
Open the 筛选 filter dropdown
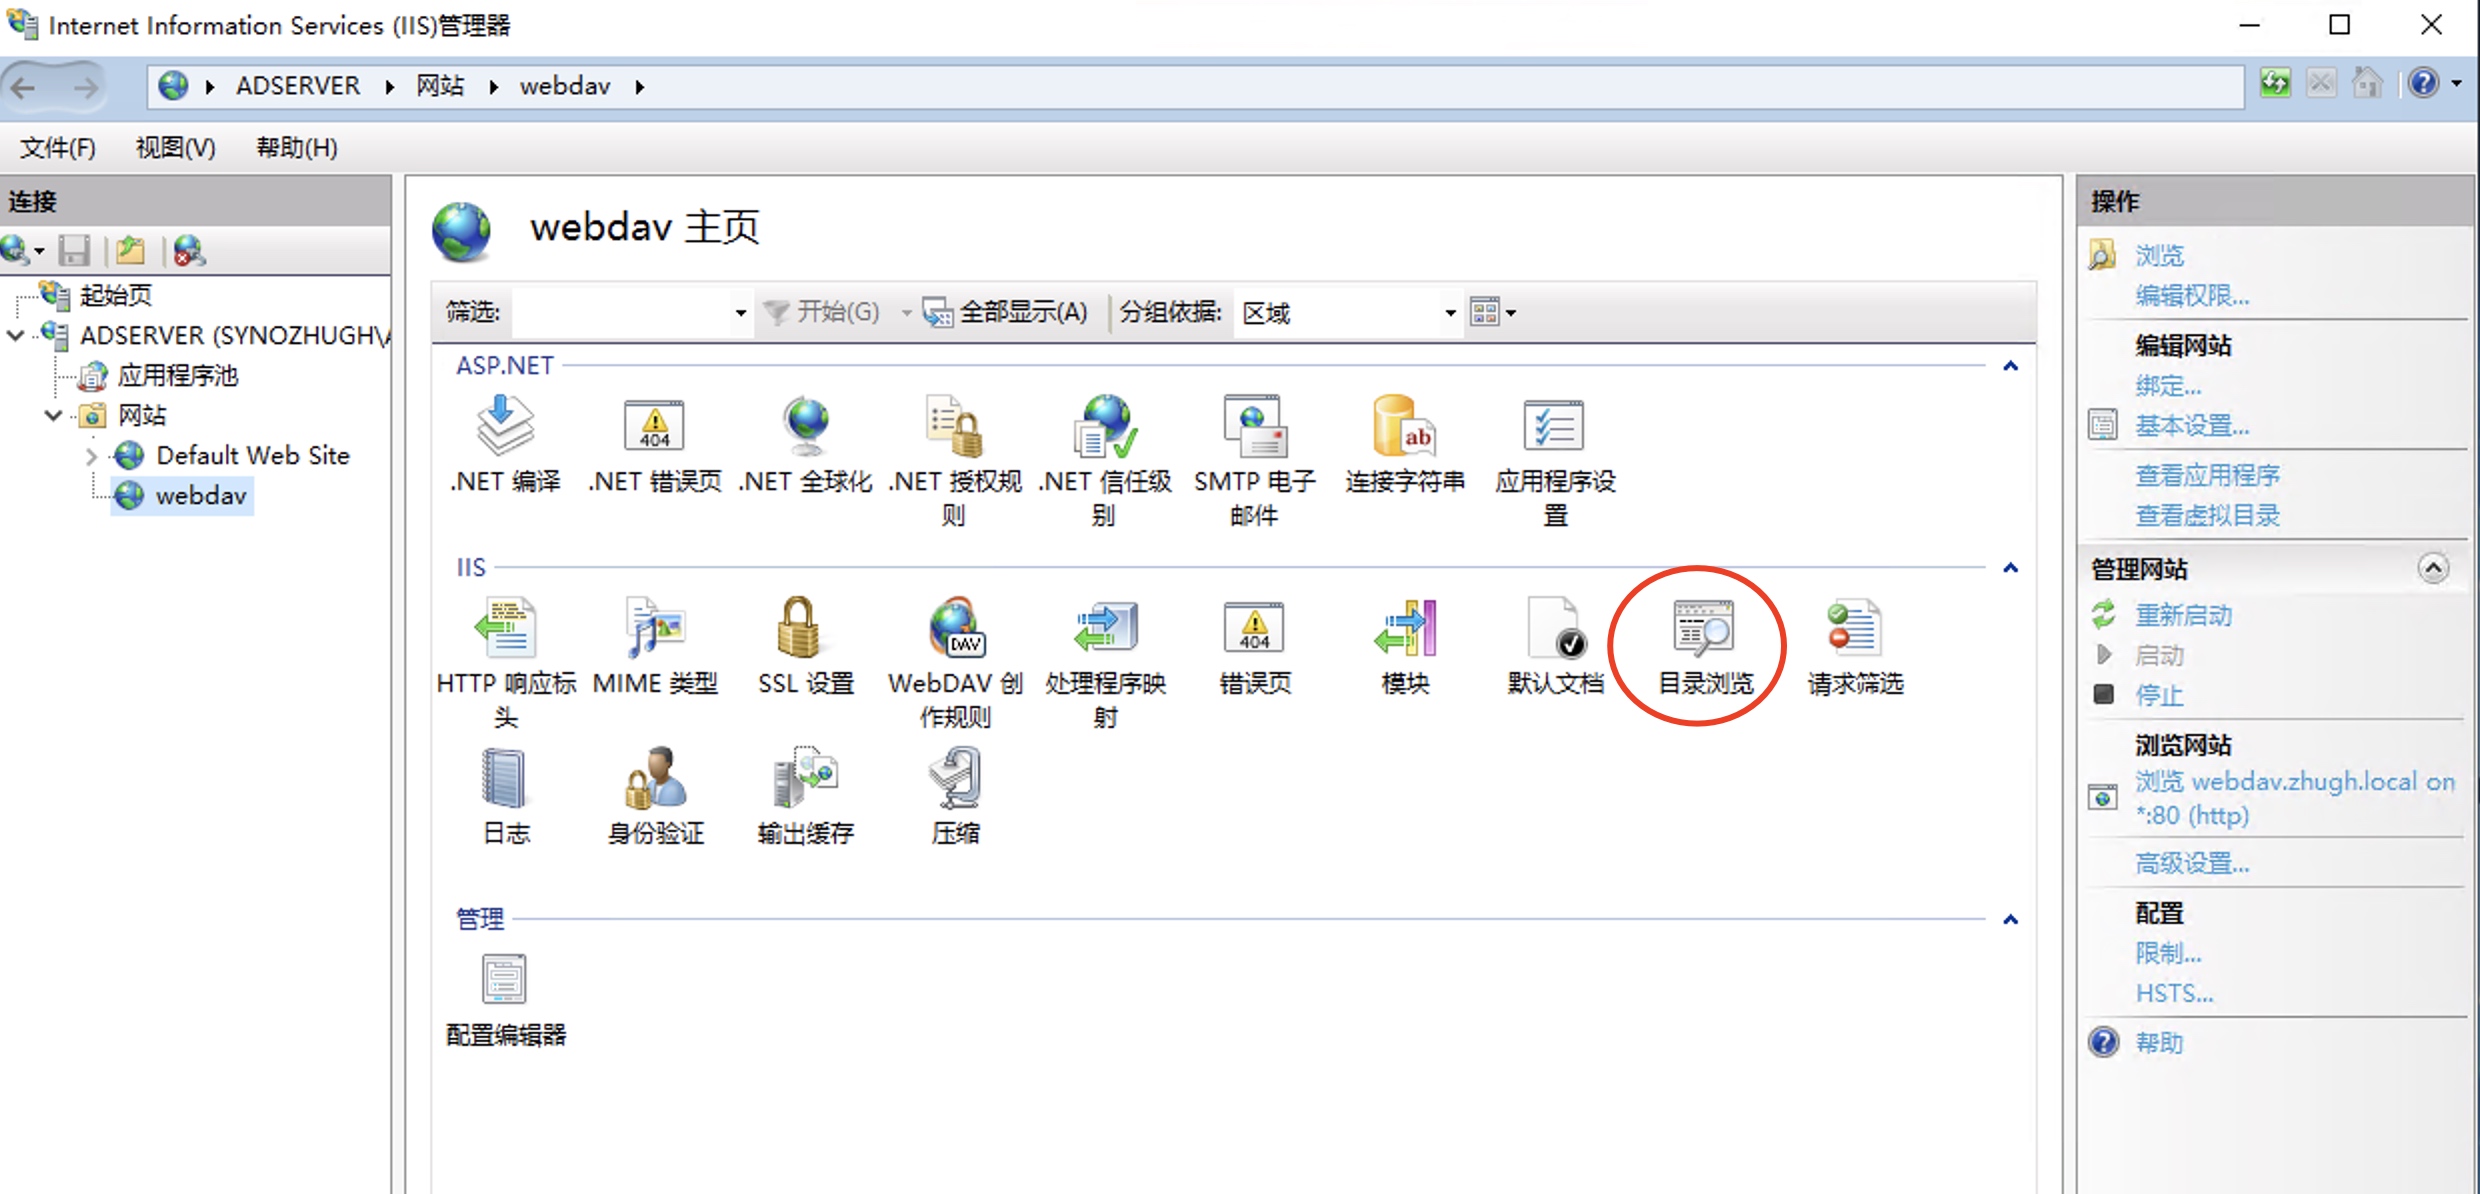(x=741, y=313)
